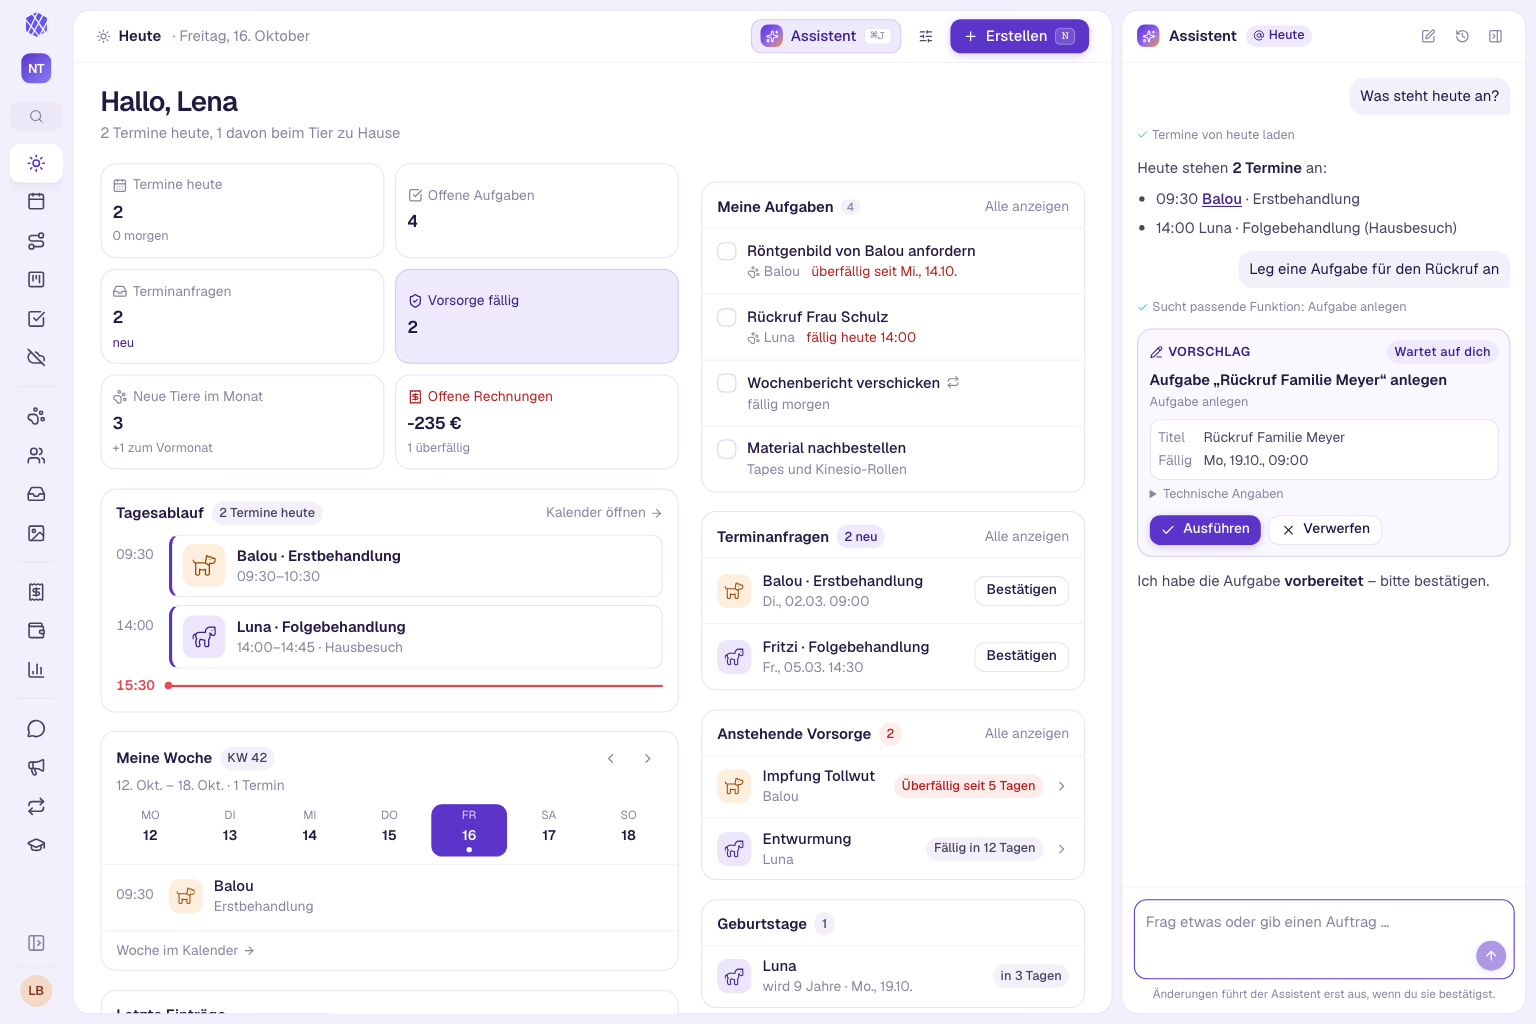Image resolution: width=1536 pixels, height=1024 pixels.
Task: Open the images gallery sidebar icon
Action: click(x=36, y=533)
